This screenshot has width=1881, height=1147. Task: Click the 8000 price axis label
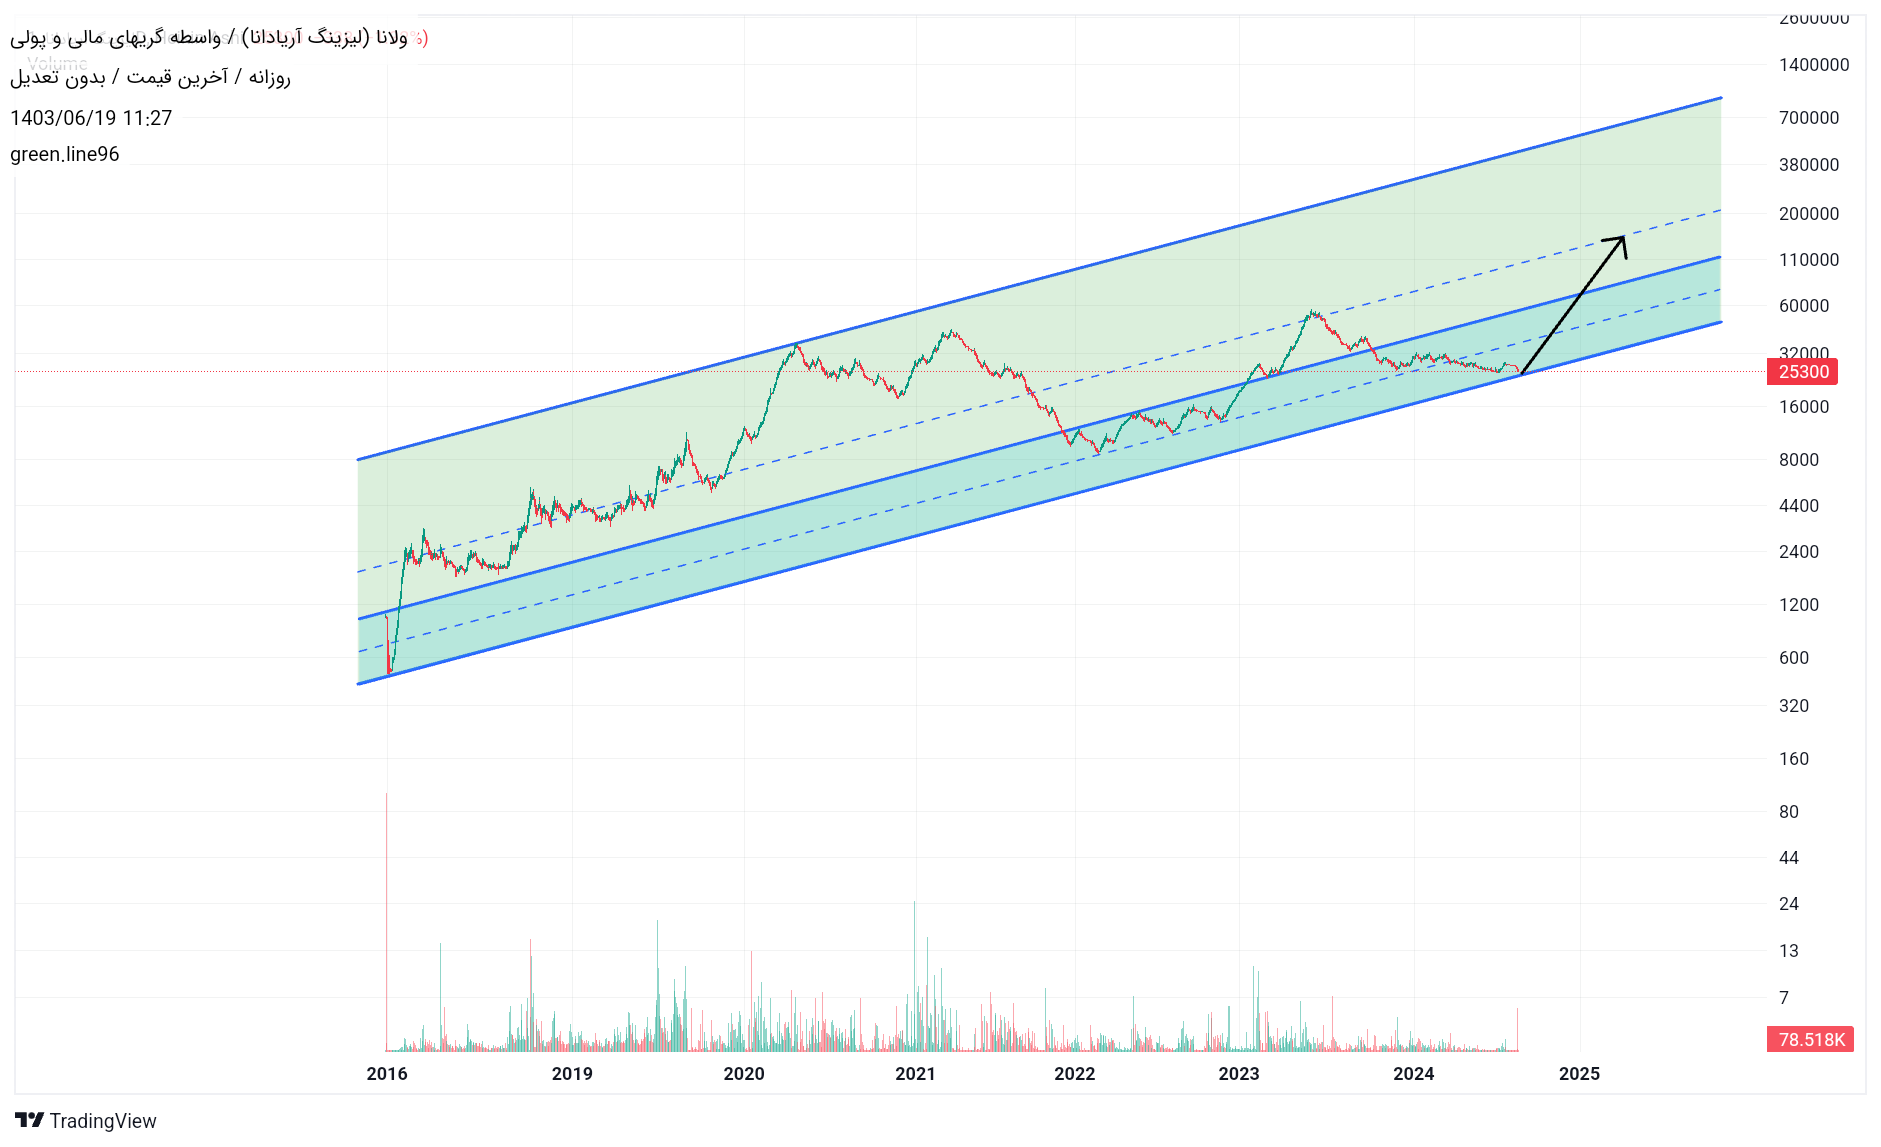[1799, 460]
